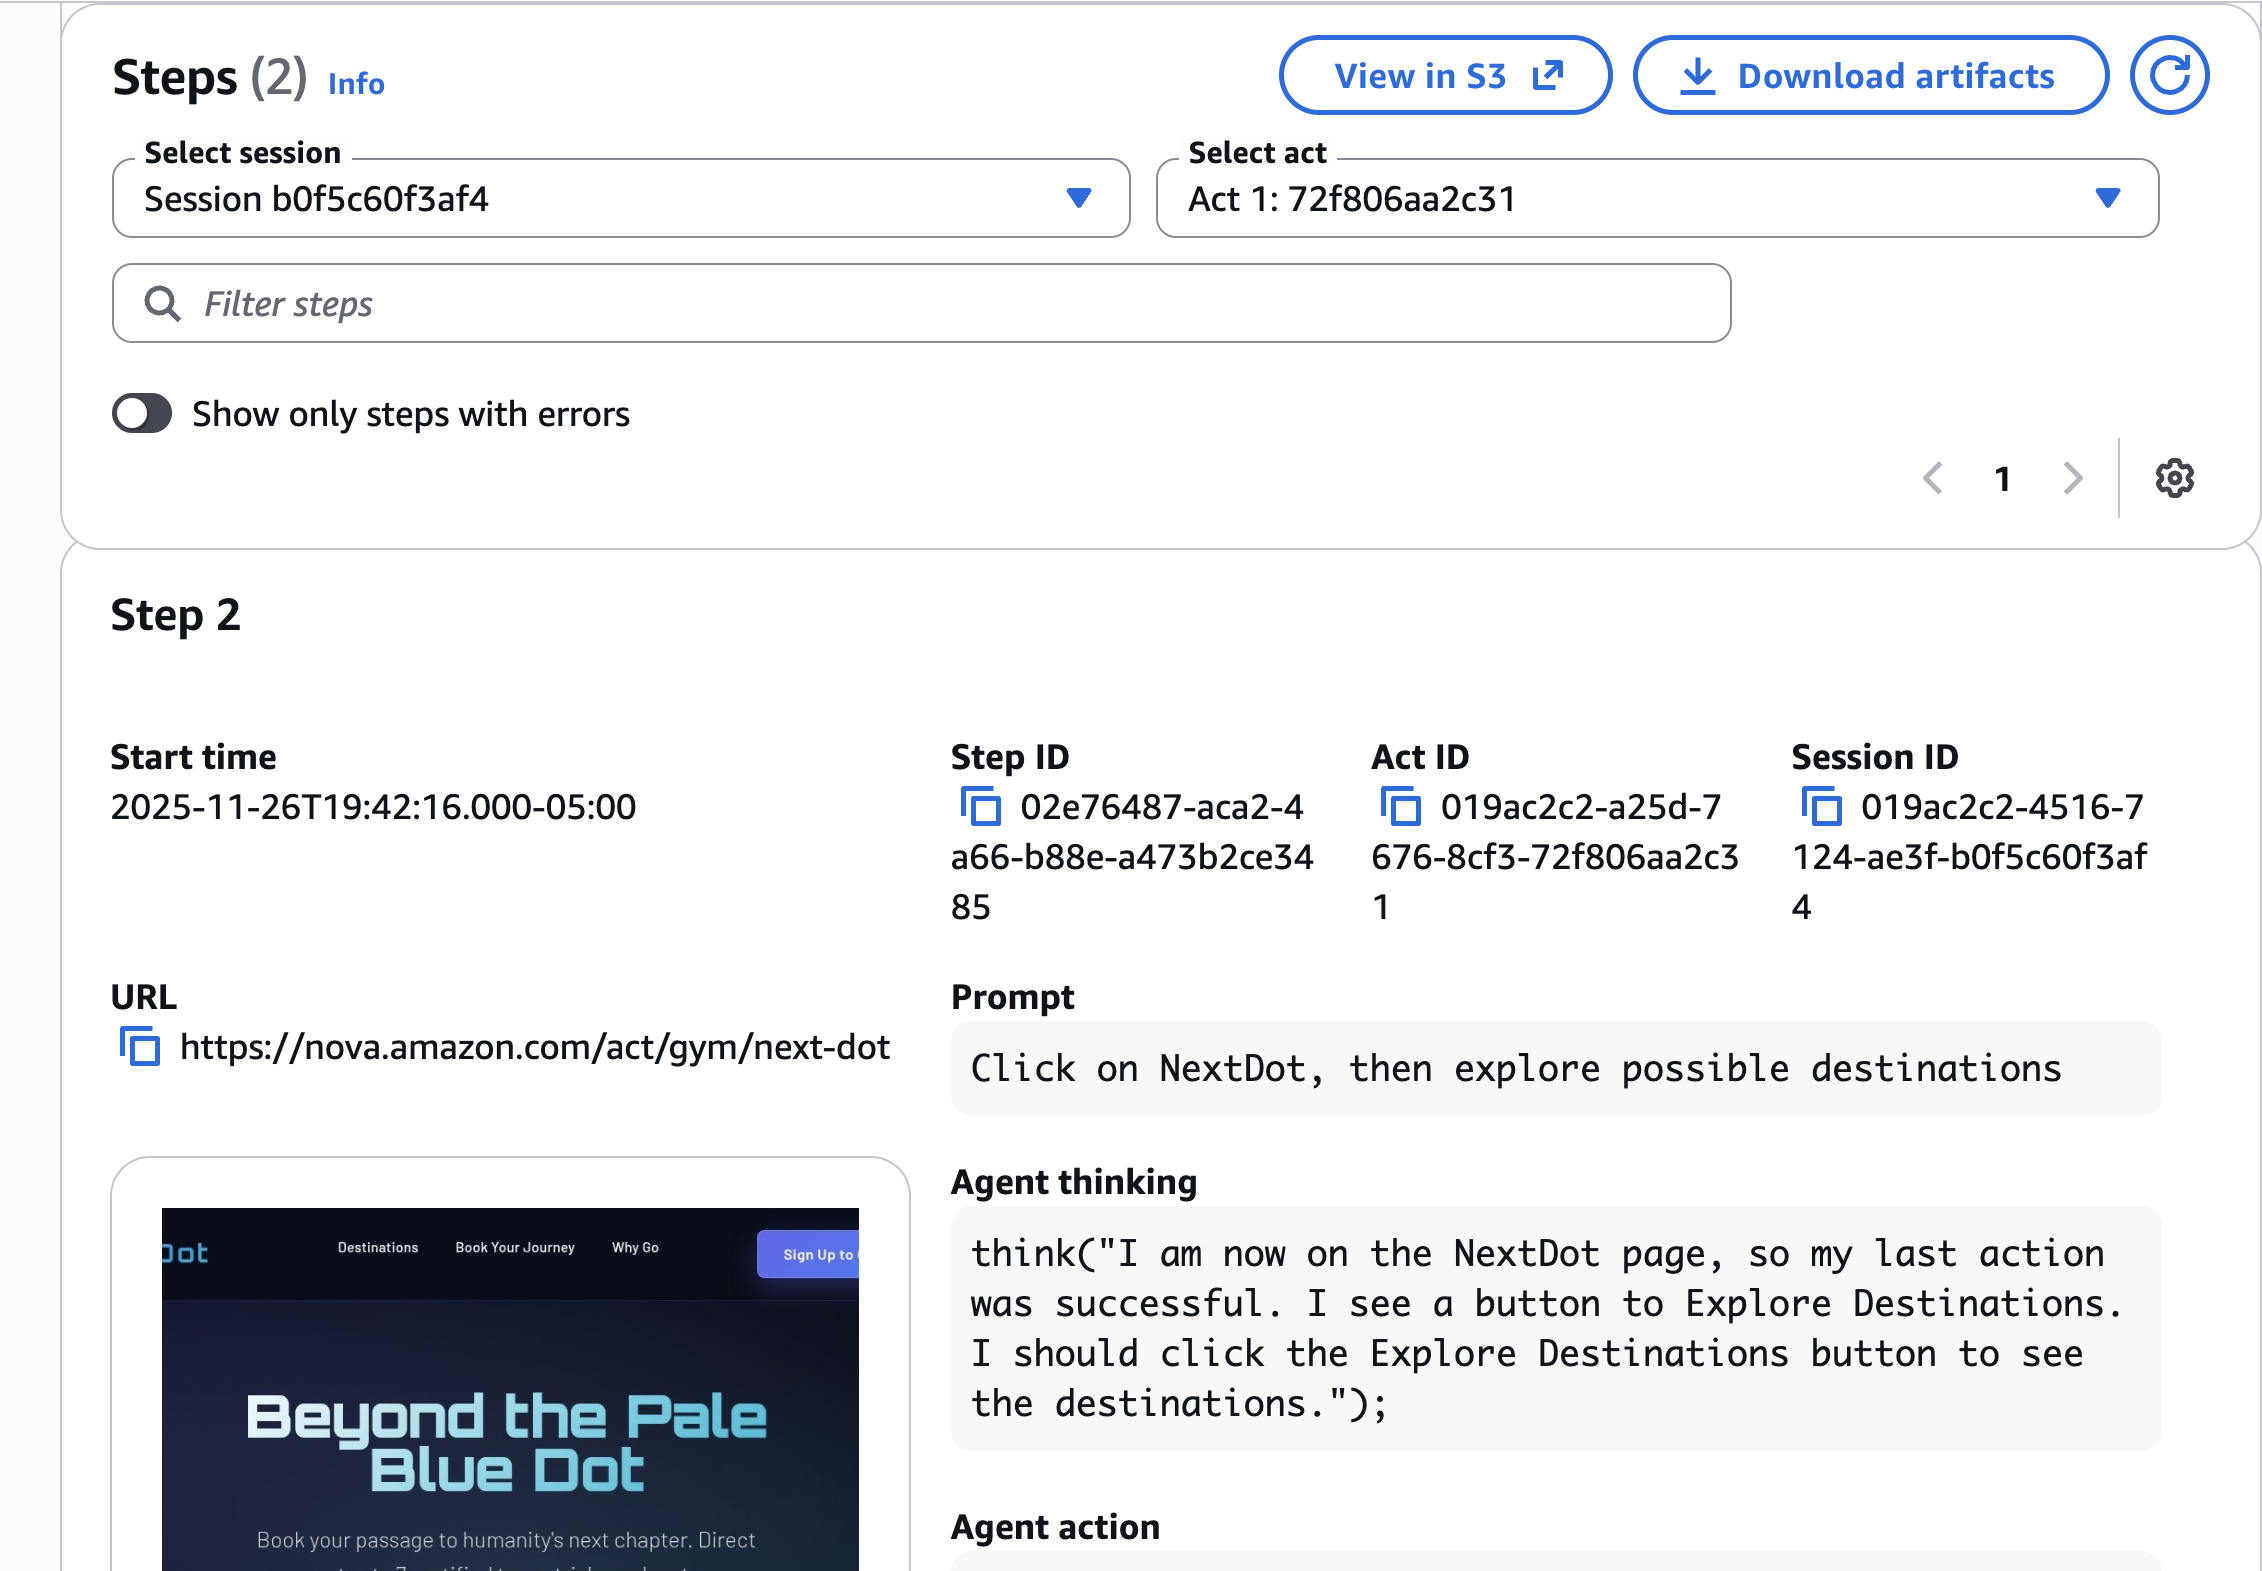Open the Select act dropdown
The width and height of the screenshot is (2262, 1571).
[x=1656, y=199]
